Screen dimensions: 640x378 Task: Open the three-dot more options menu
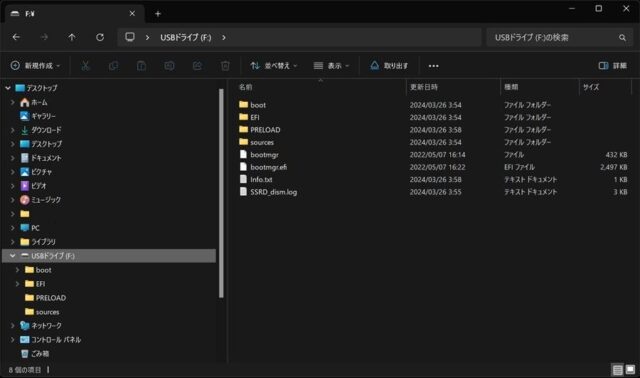[x=433, y=66]
